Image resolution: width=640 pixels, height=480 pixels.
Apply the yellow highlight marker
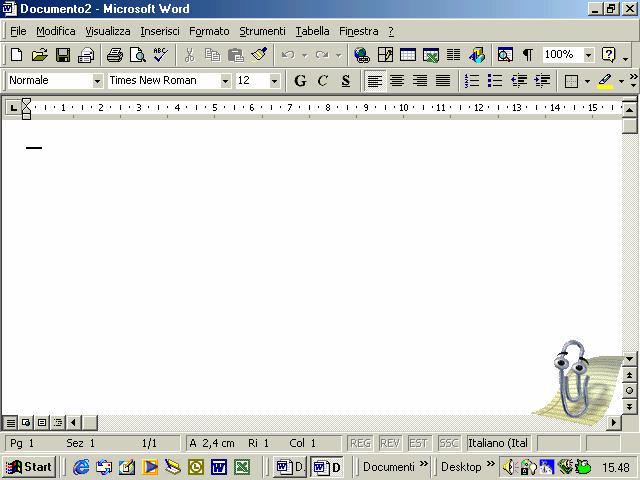605,81
